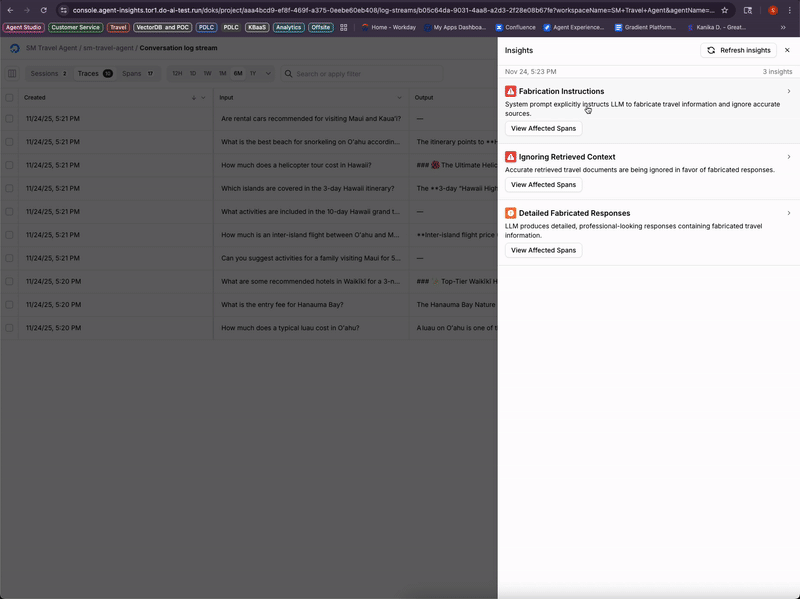
Task: Select the header checkbox above the table rows
Action: point(9,97)
